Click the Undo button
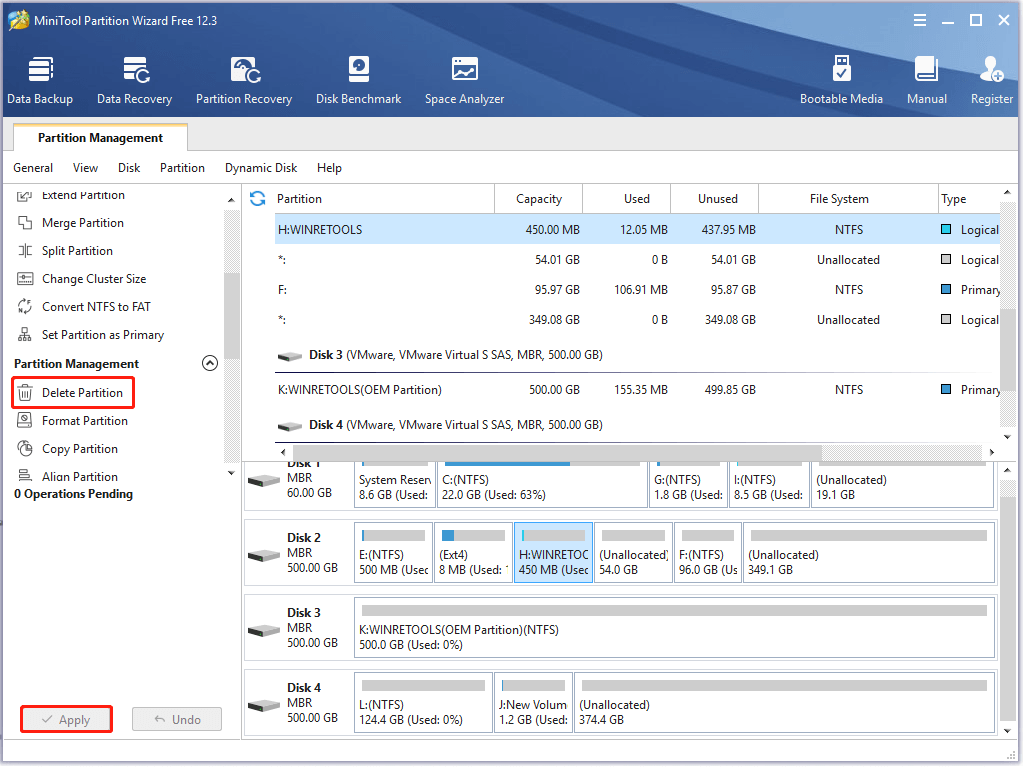This screenshot has height=767, width=1023. [x=177, y=719]
